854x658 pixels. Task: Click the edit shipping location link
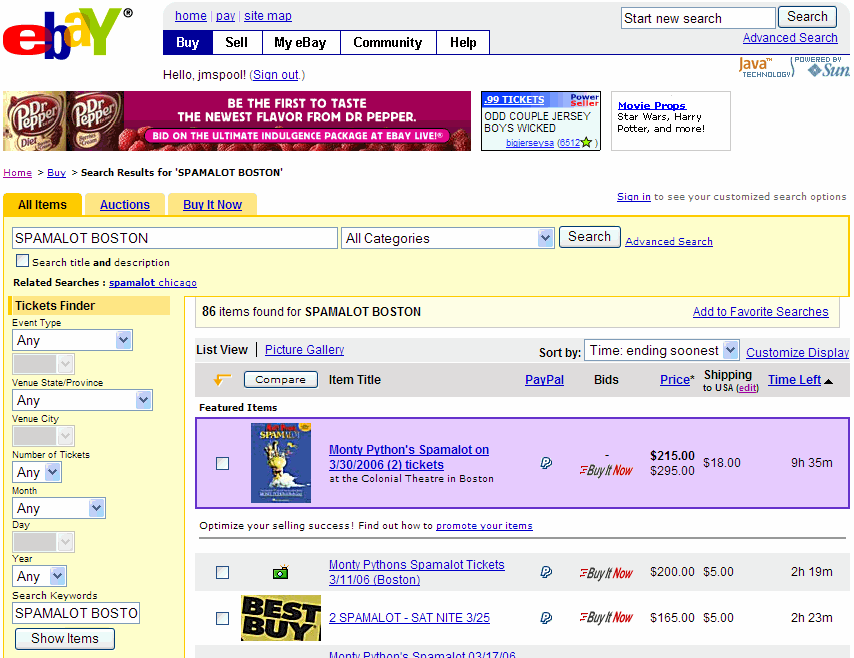tap(747, 388)
